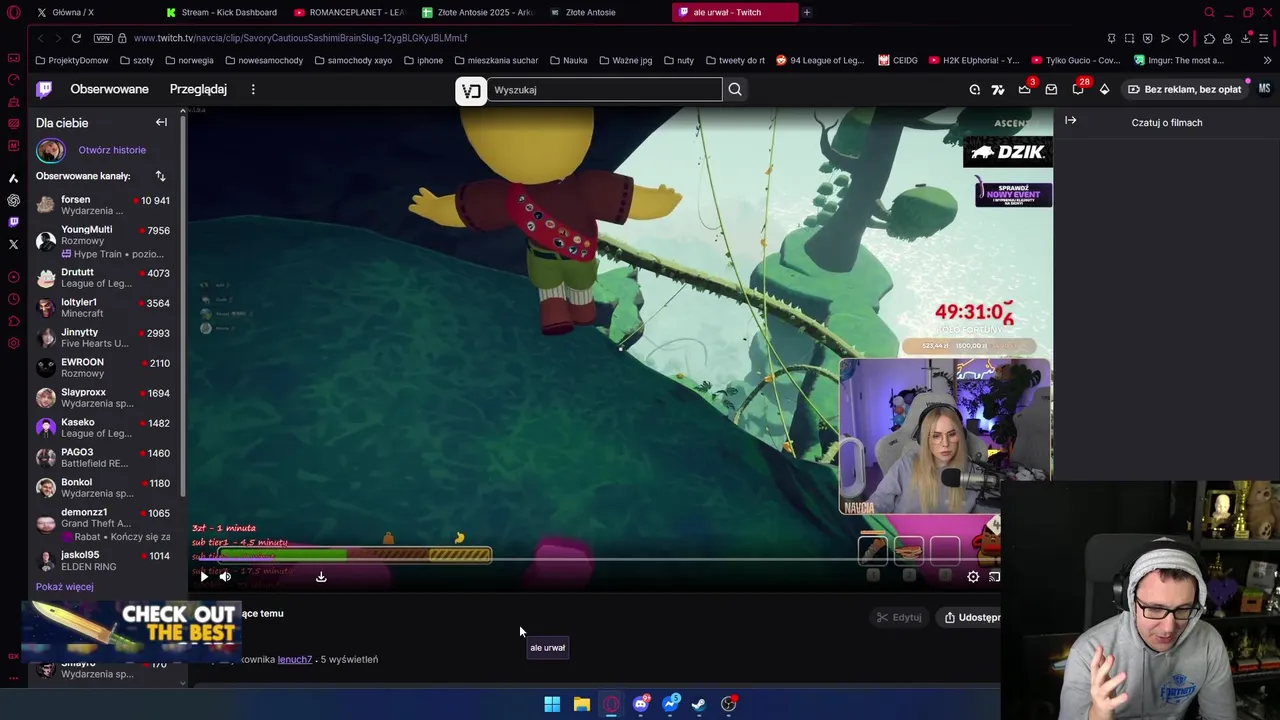This screenshot has height=720, width=1280.
Task: Open the lenuch7 user link
Action: 295,659
